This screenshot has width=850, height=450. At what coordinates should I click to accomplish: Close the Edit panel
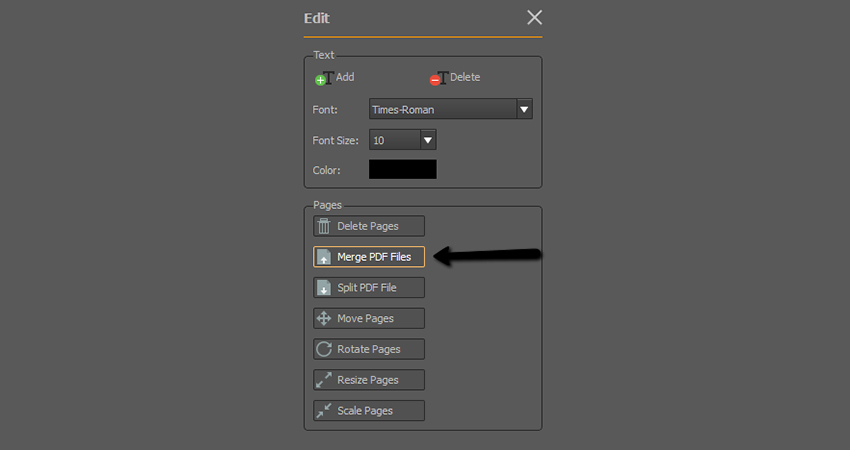pos(535,17)
